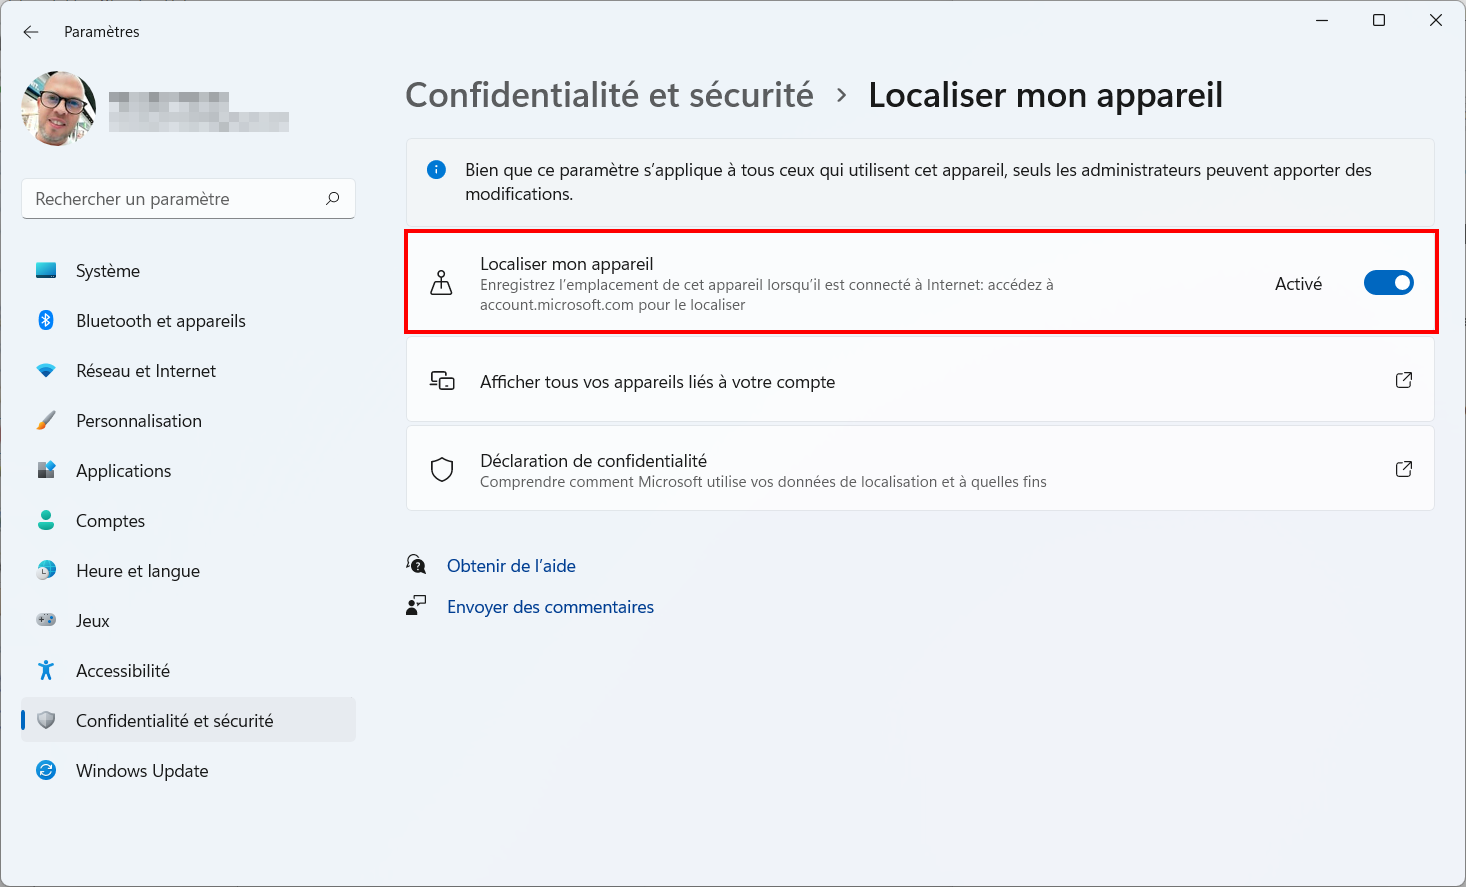Click the Windows Update sync icon
The height and width of the screenshot is (887, 1466).
coord(46,770)
